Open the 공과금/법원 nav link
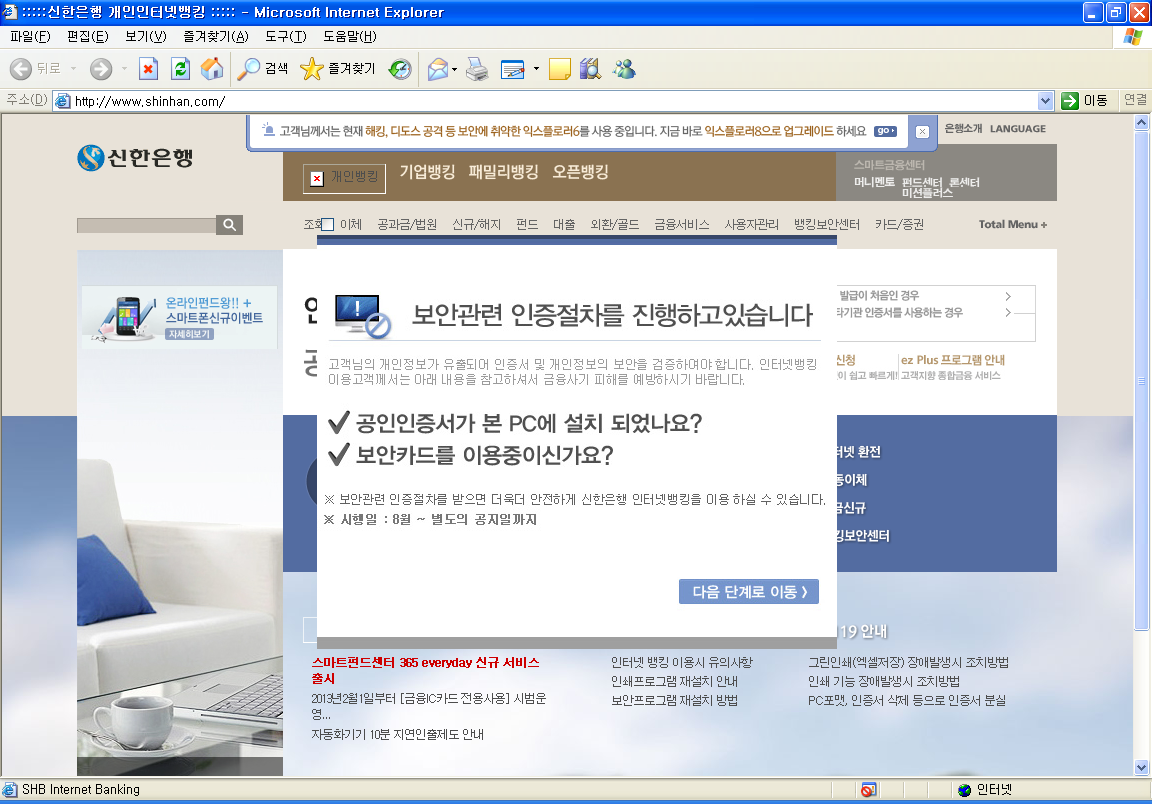Screen dimensions: 1152x811 pos(407,224)
